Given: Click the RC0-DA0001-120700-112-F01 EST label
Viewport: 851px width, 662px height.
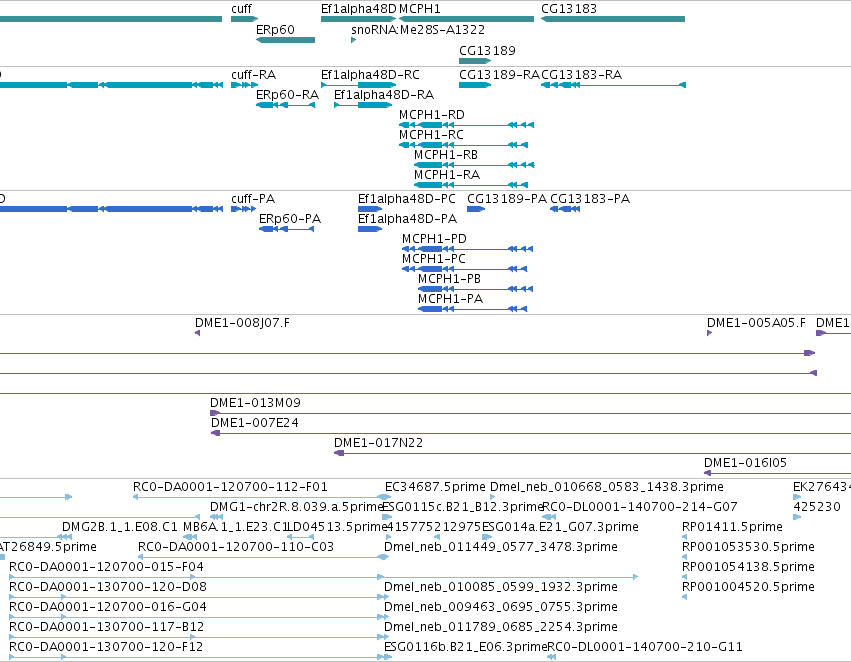Looking at the screenshot, I should (230, 487).
